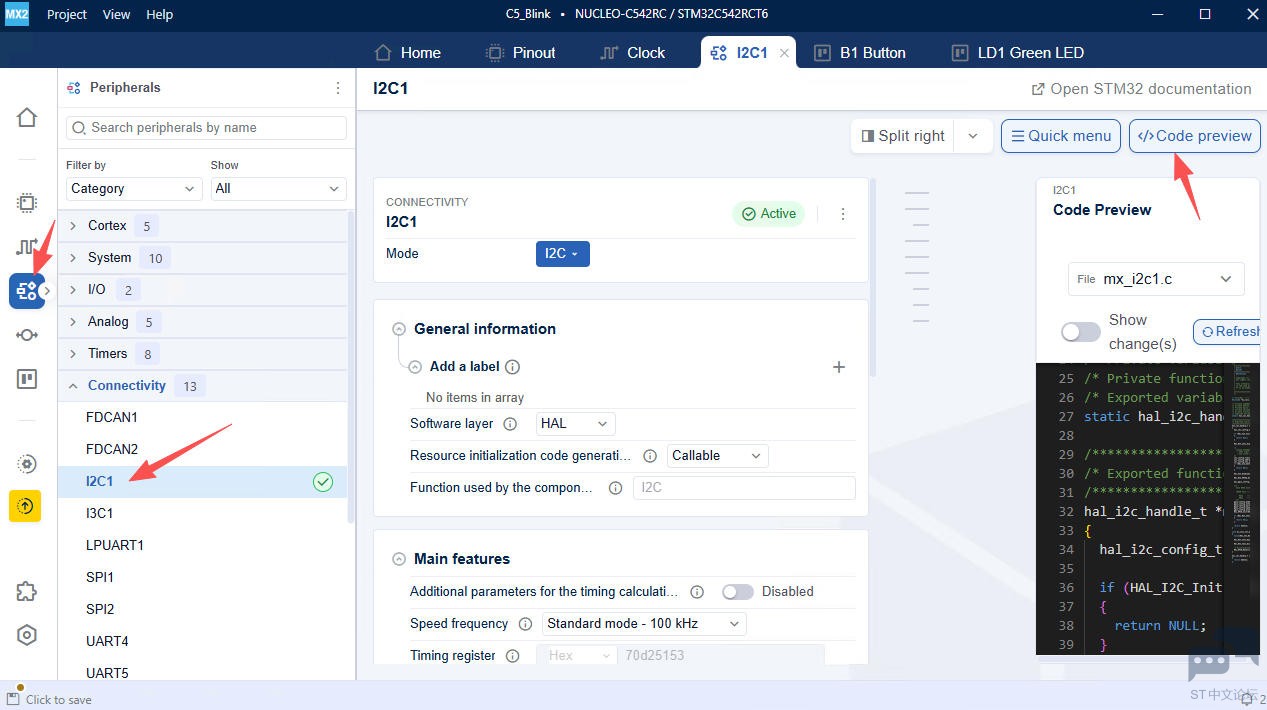
Task: Open the Clock waveform icon in sidebar
Action: coord(27,247)
